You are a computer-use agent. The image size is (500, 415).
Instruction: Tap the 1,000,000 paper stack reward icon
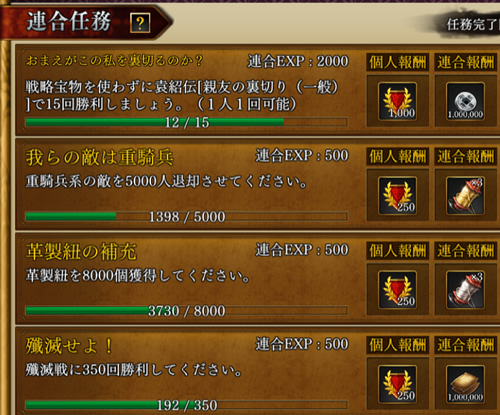coord(465,384)
